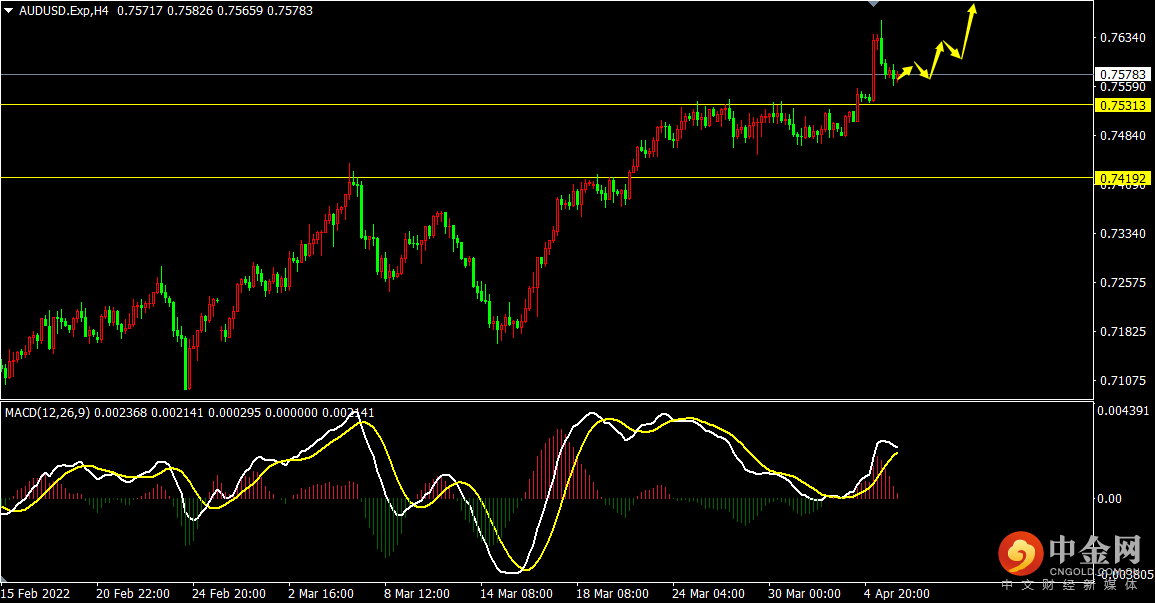Screen dimensions: 1155x603
Task: Click the 24 Feb 20:00 time label
Action: pyautogui.click(x=229, y=593)
